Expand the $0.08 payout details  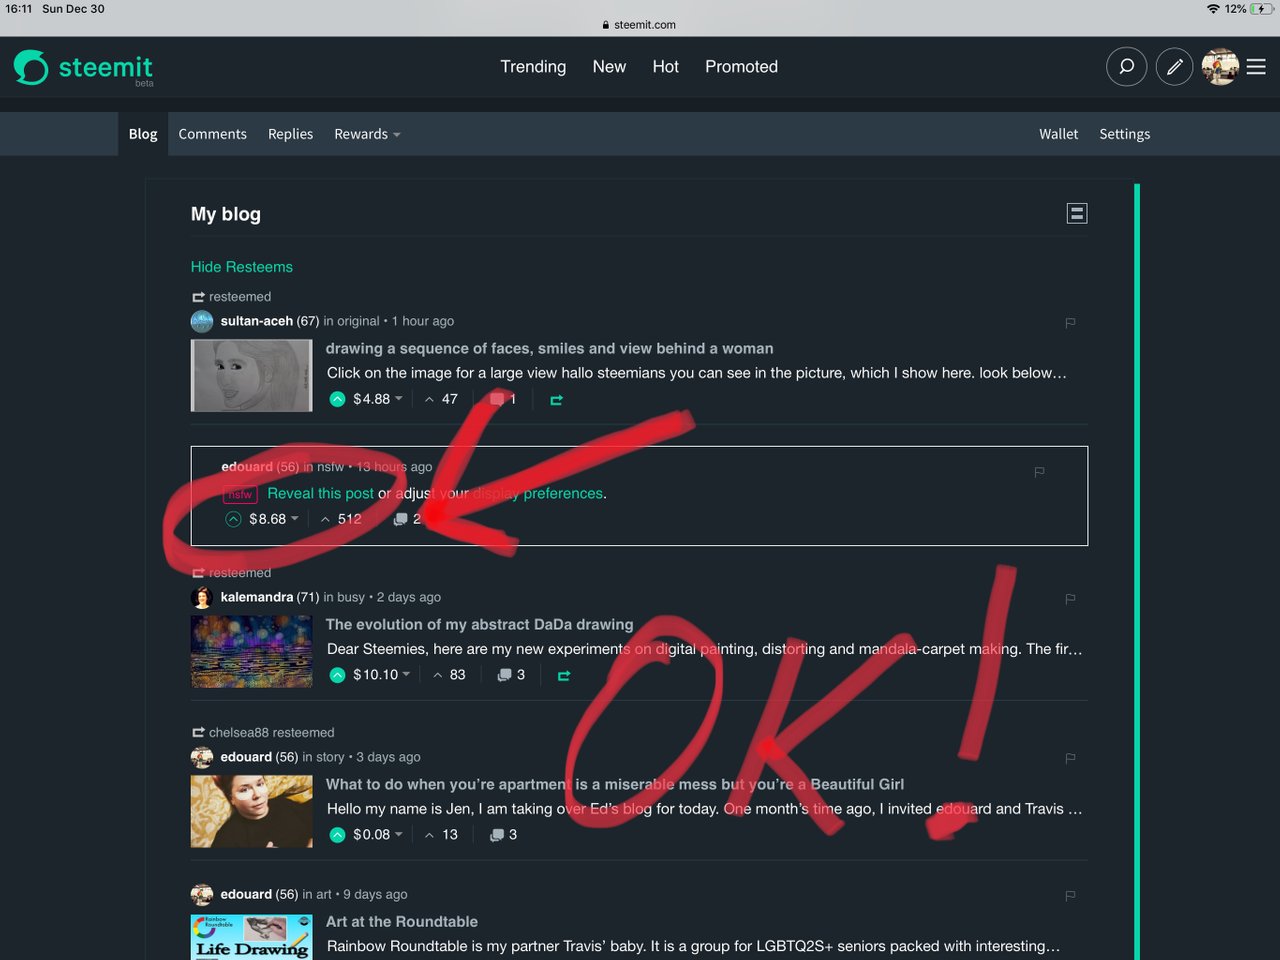tap(378, 835)
